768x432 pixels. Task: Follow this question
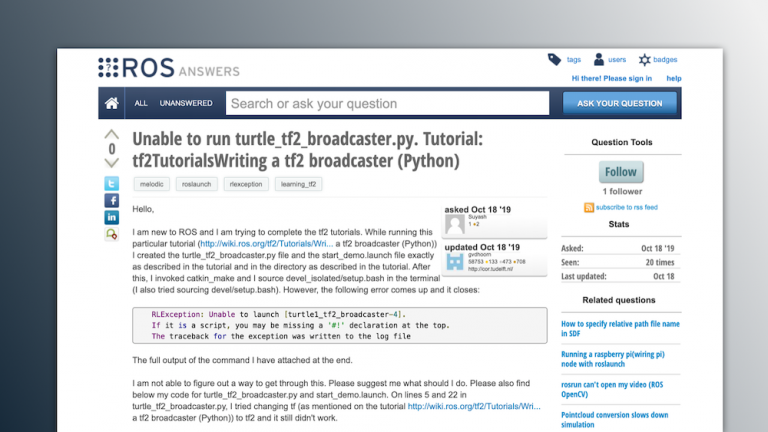click(620, 171)
